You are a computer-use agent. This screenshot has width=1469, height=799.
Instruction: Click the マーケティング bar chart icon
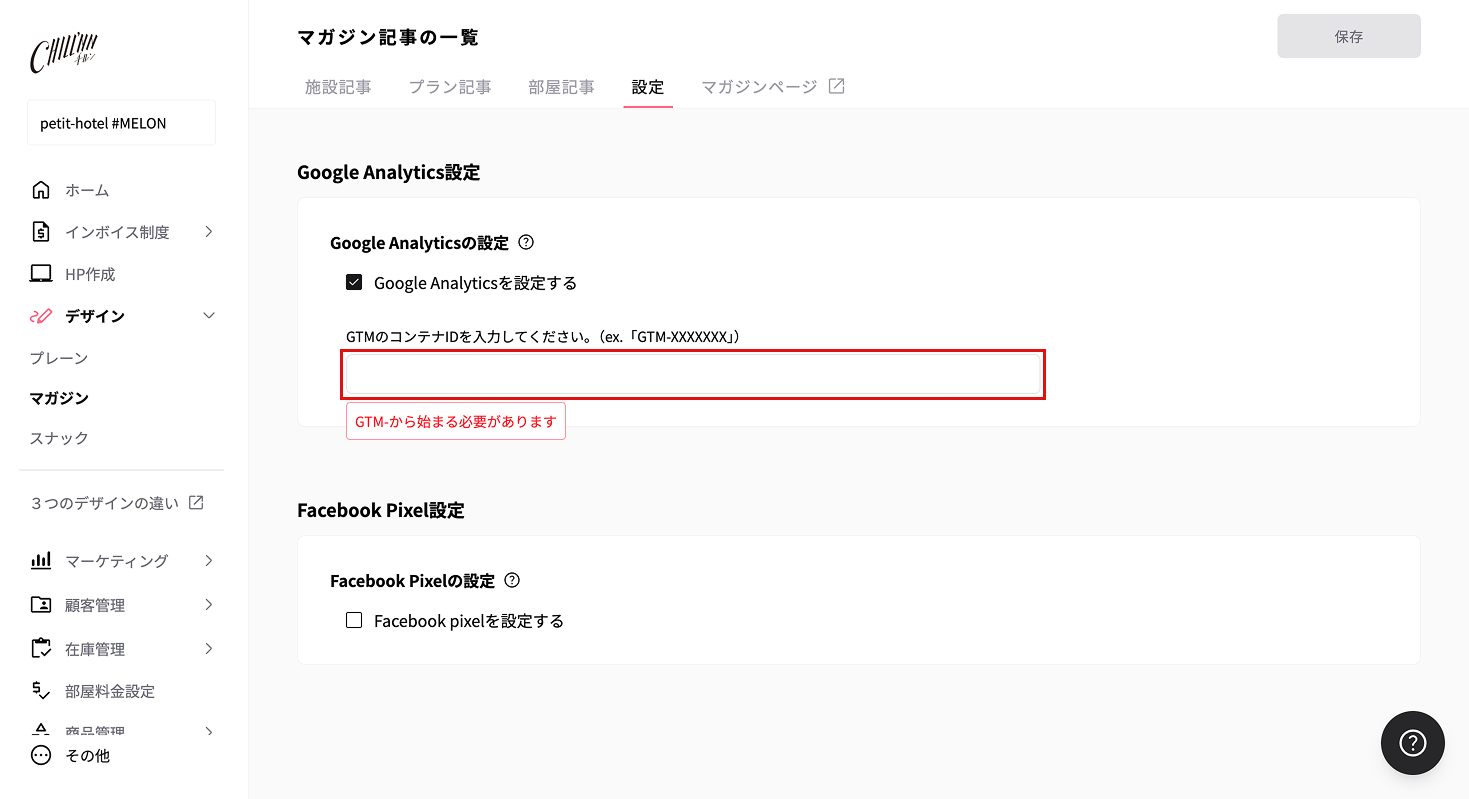[41, 561]
